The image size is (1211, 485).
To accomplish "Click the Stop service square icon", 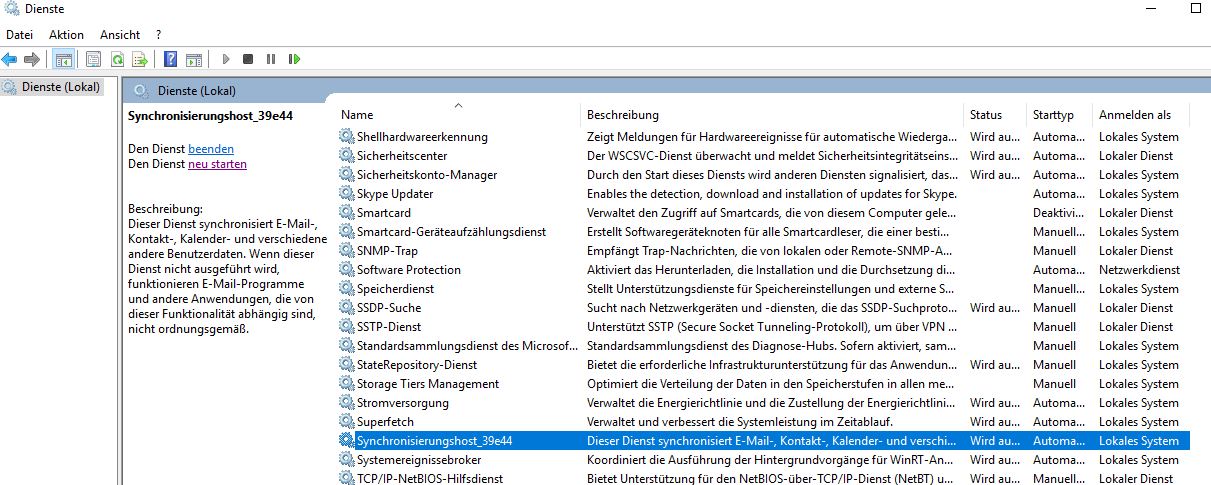I will [248, 59].
